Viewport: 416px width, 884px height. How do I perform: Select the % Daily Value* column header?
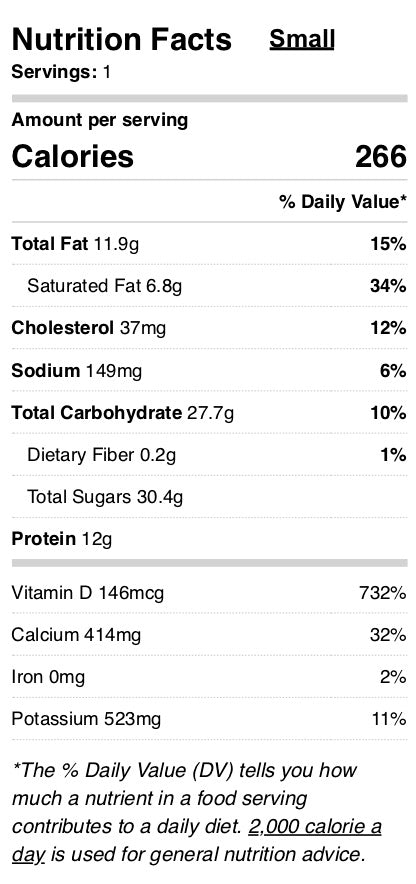[343, 202]
